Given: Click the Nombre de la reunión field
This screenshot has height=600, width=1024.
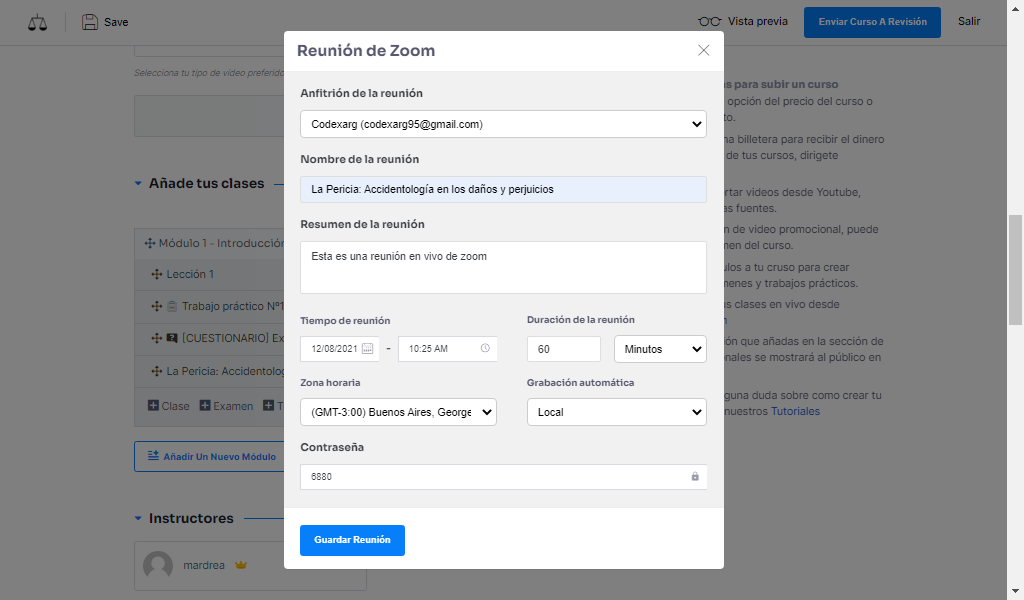Looking at the screenshot, I should point(503,189).
